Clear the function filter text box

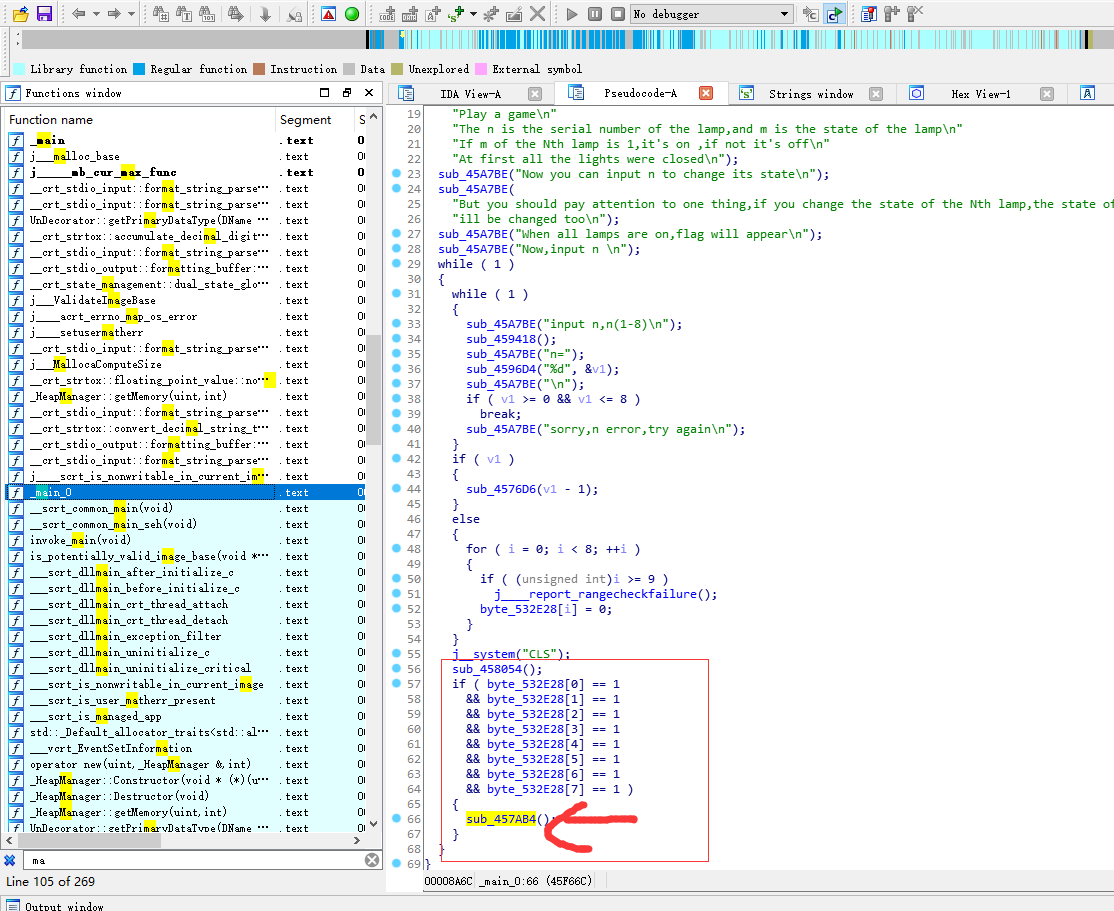[x=372, y=861]
